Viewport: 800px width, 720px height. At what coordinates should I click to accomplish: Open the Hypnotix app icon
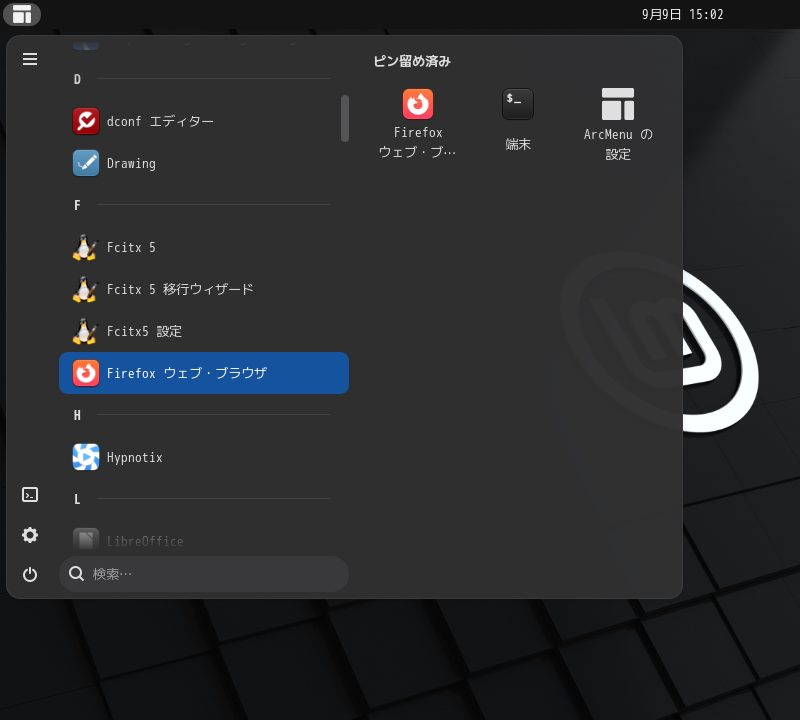pyautogui.click(x=86, y=457)
